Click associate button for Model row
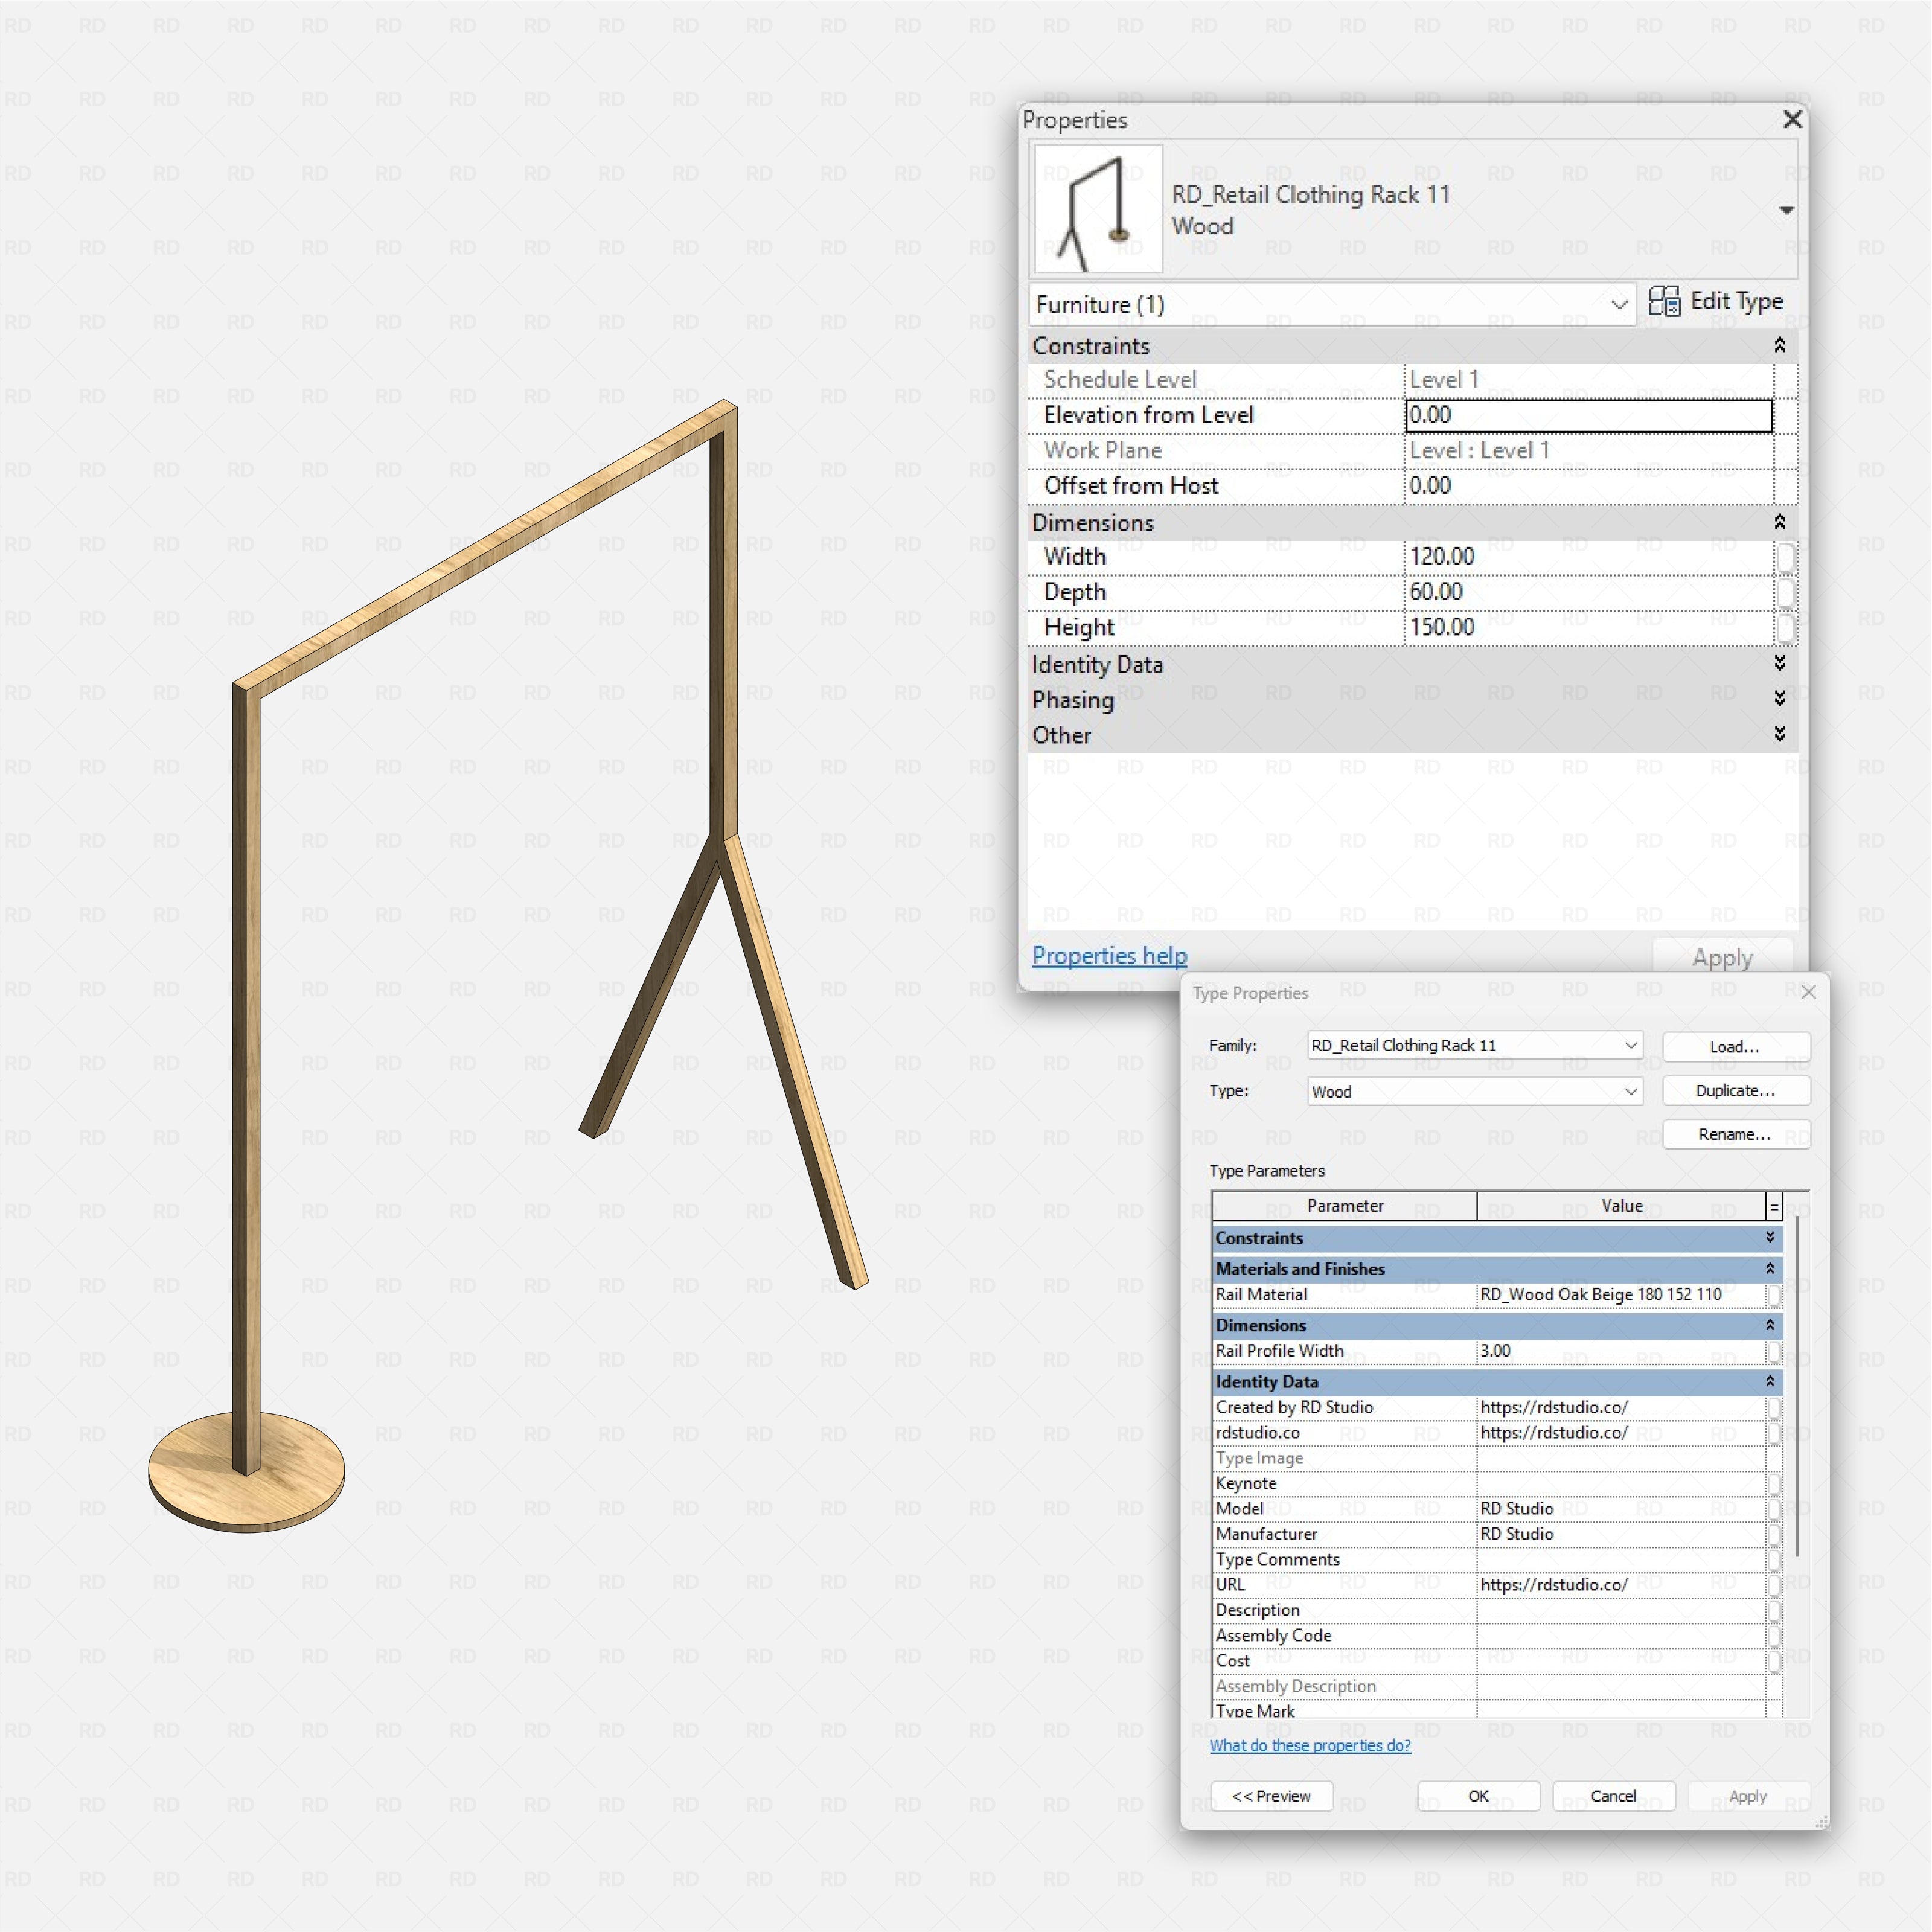 tap(1774, 1509)
